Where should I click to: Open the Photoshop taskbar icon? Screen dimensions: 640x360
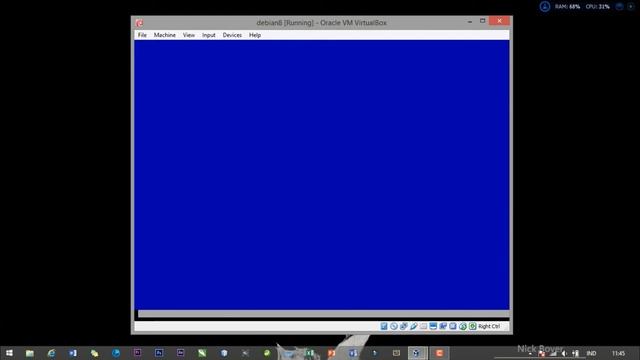click(159, 353)
